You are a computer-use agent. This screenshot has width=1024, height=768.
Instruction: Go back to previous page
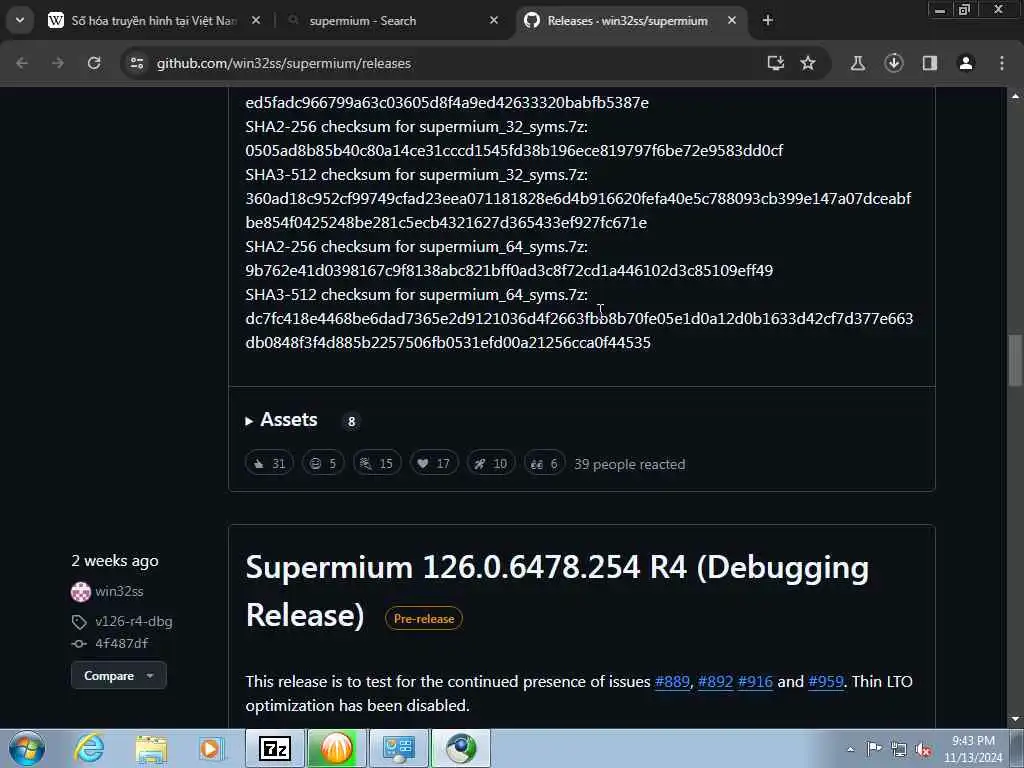point(22,63)
